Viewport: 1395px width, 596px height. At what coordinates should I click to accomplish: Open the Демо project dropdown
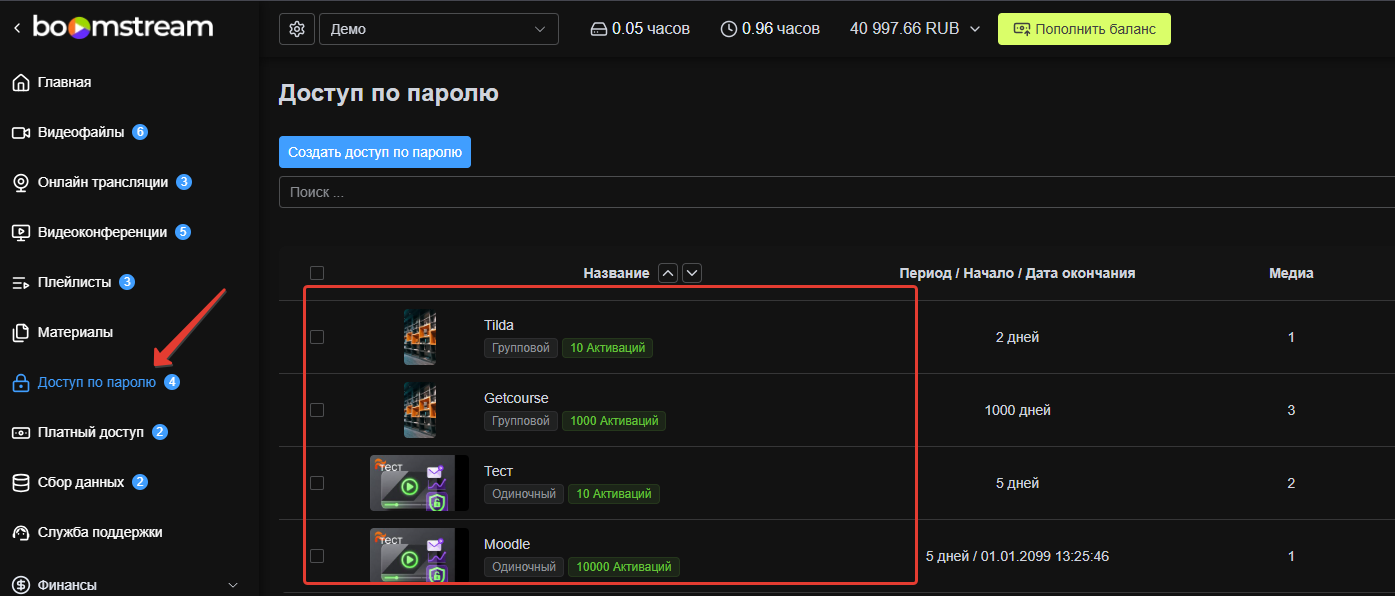click(438, 29)
